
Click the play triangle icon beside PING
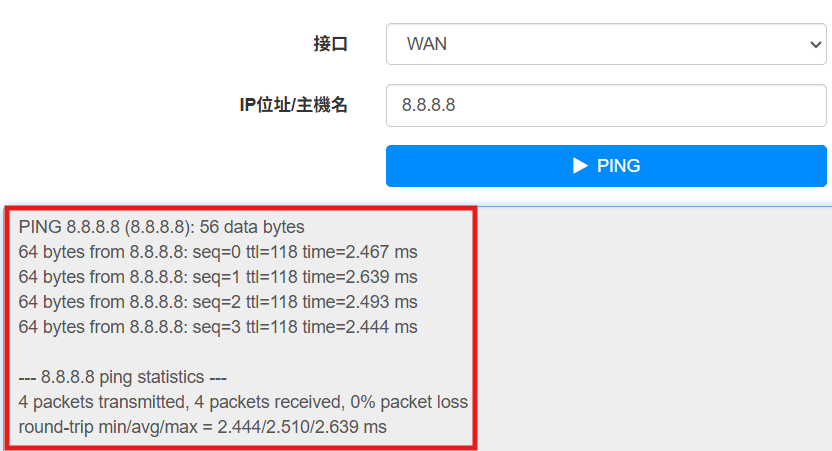pyautogui.click(x=580, y=166)
